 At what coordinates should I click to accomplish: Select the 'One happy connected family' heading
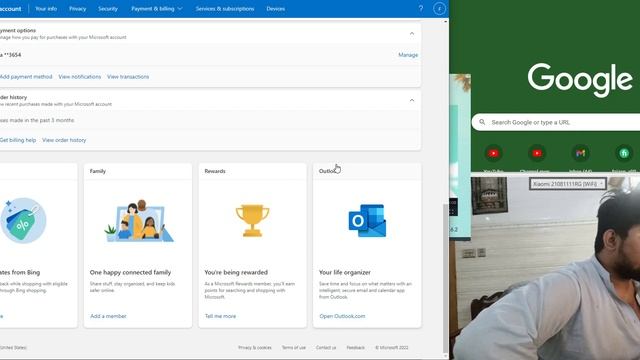pos(130,272)
